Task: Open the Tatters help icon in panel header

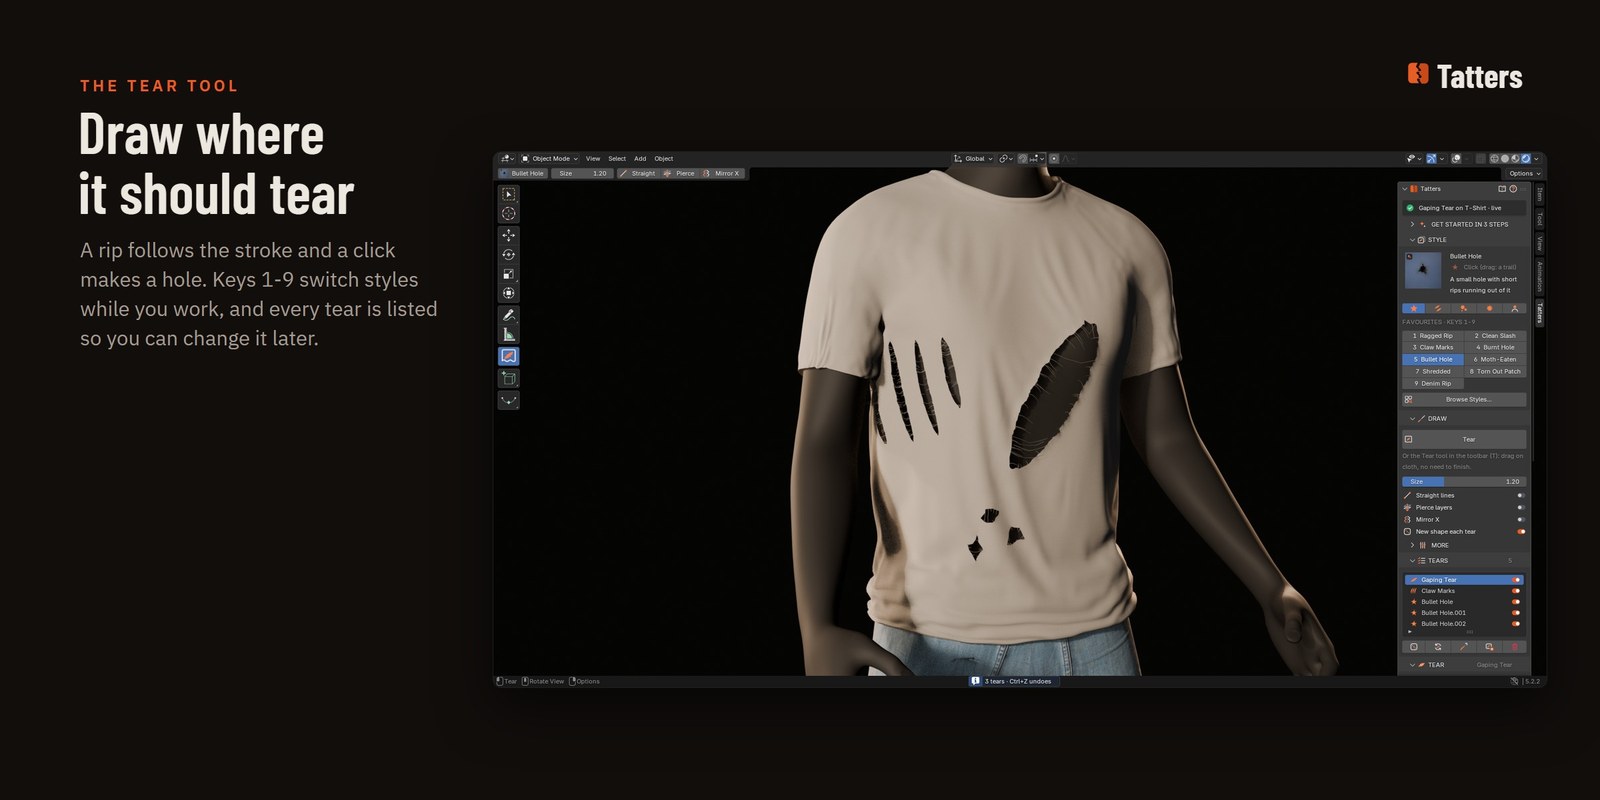Action: point(1513,189)
